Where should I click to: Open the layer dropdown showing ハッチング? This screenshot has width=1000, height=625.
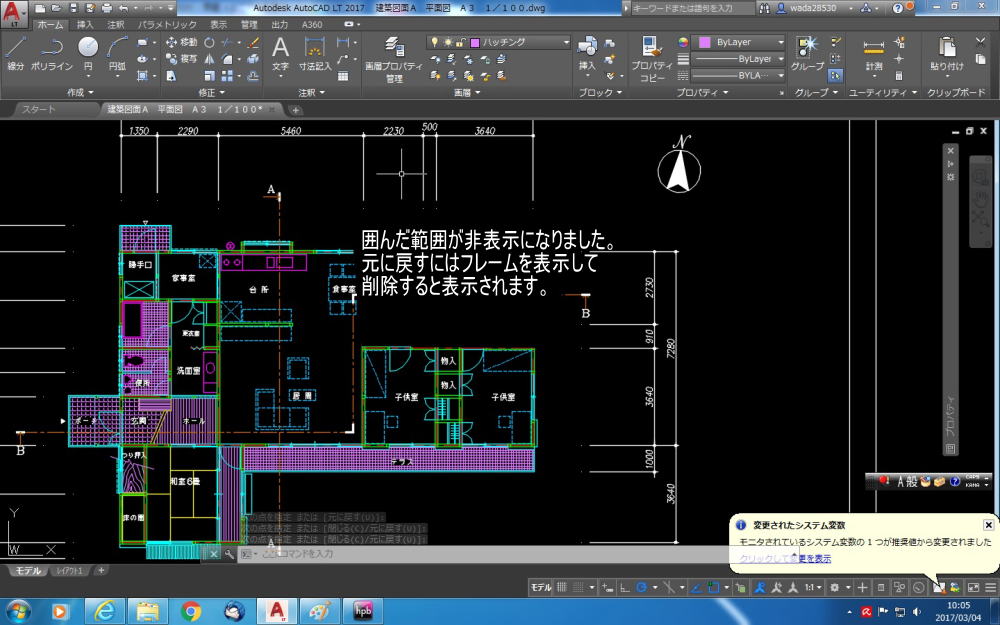tap(499, 42)
